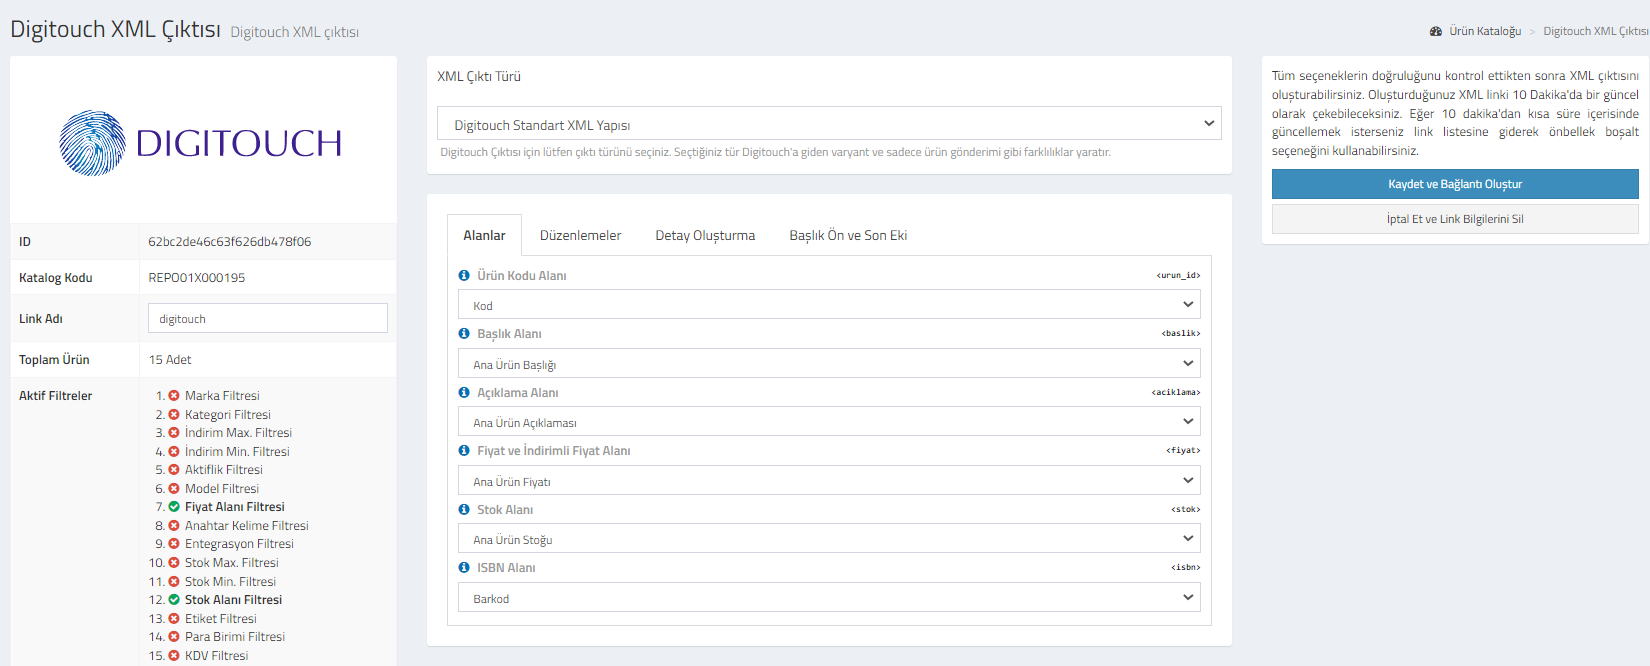This screenshot has height=666, width=1650.
Task: Open the XML Çıktı Türü dropdown
Action: click(828, 124)
